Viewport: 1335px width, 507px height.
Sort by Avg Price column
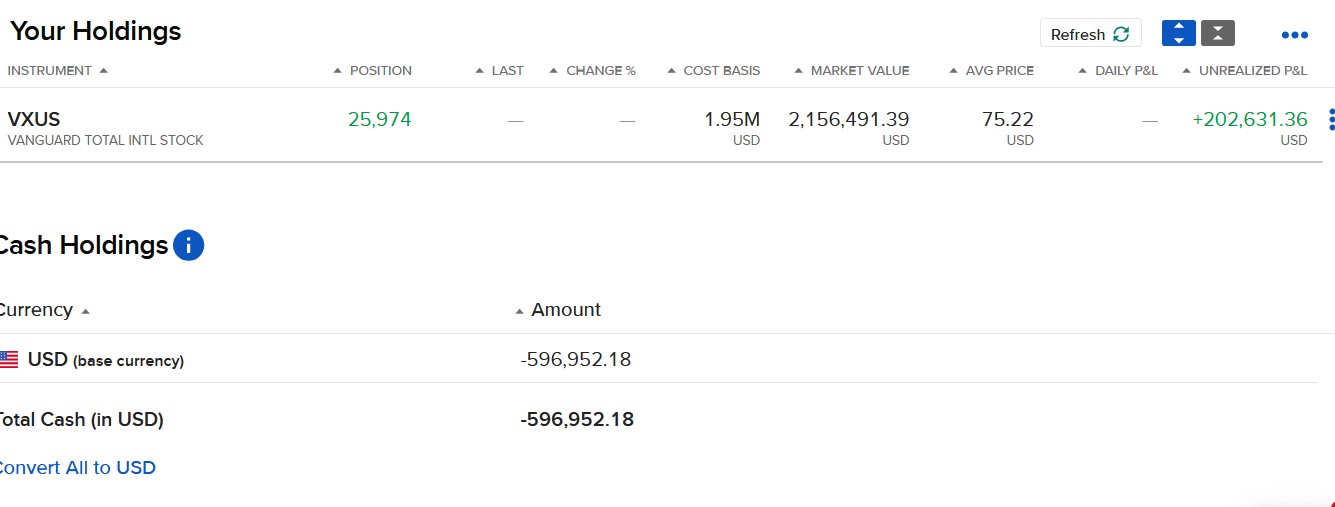tap(998, 71)
